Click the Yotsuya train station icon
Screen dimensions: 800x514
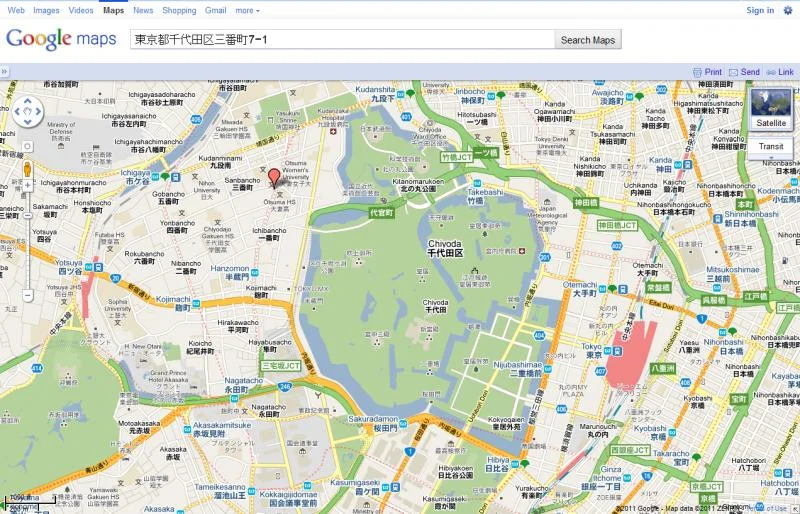[x=97, y=267]
